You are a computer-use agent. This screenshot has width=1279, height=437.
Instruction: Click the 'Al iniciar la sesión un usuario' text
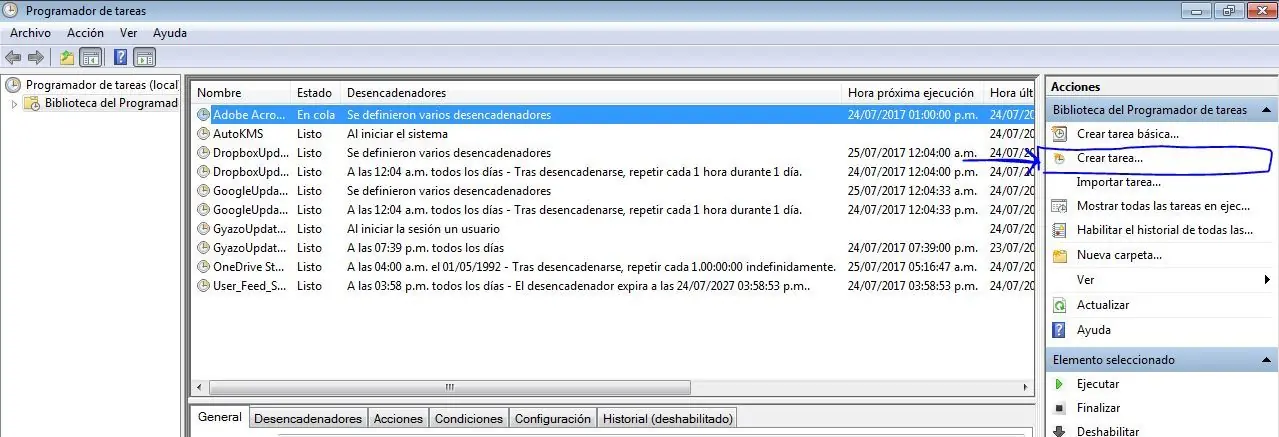pos(423,229)
